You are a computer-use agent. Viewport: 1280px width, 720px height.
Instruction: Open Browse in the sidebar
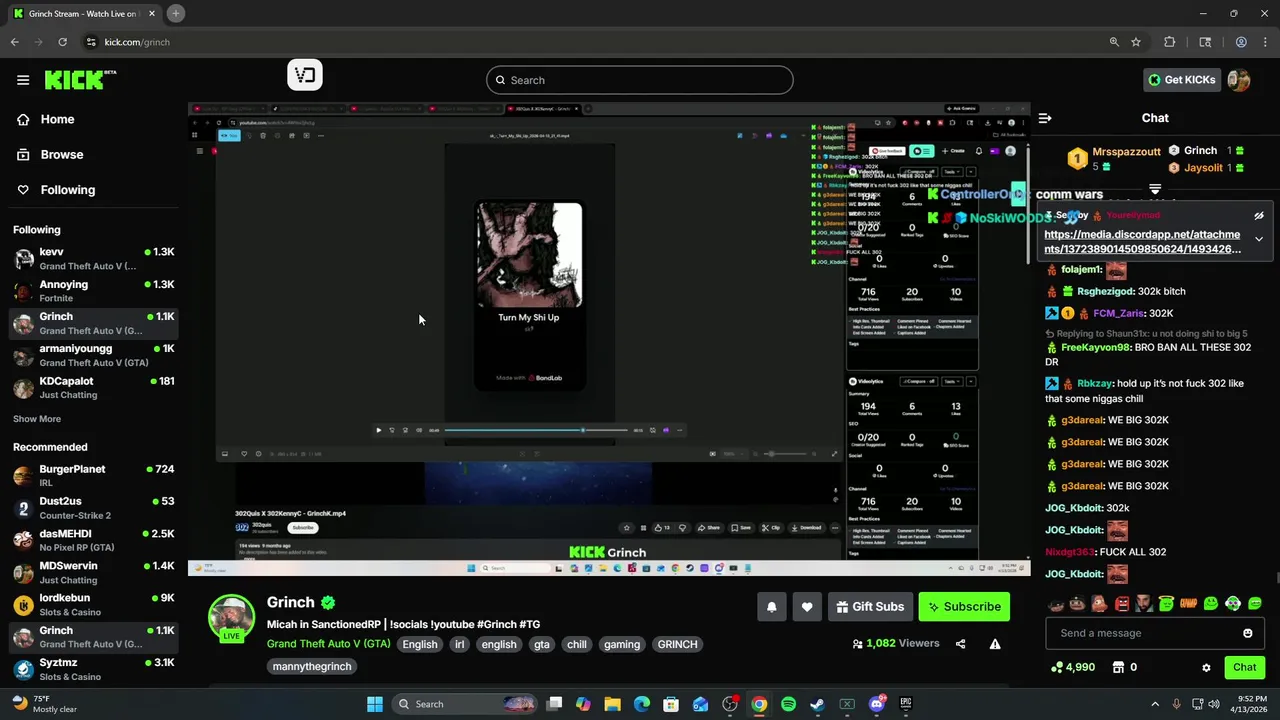(61, 154)
